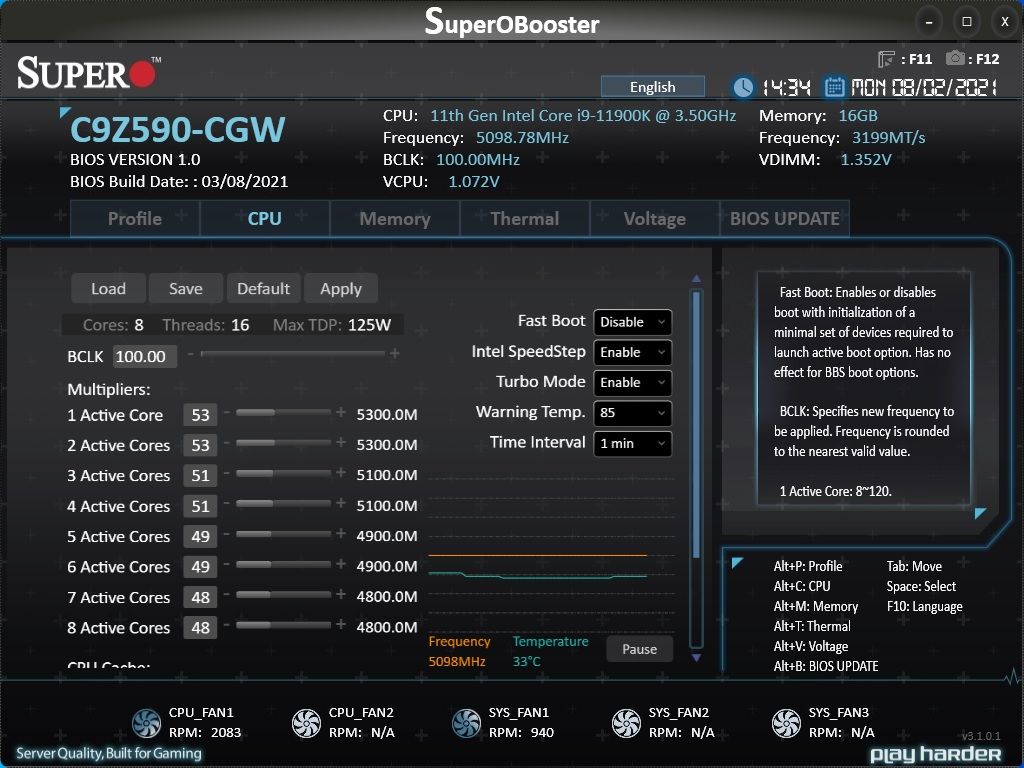Screen dimensions: 1024x768
Task: Click the 1 Active Core multiplier field
Action: [200, 415]
